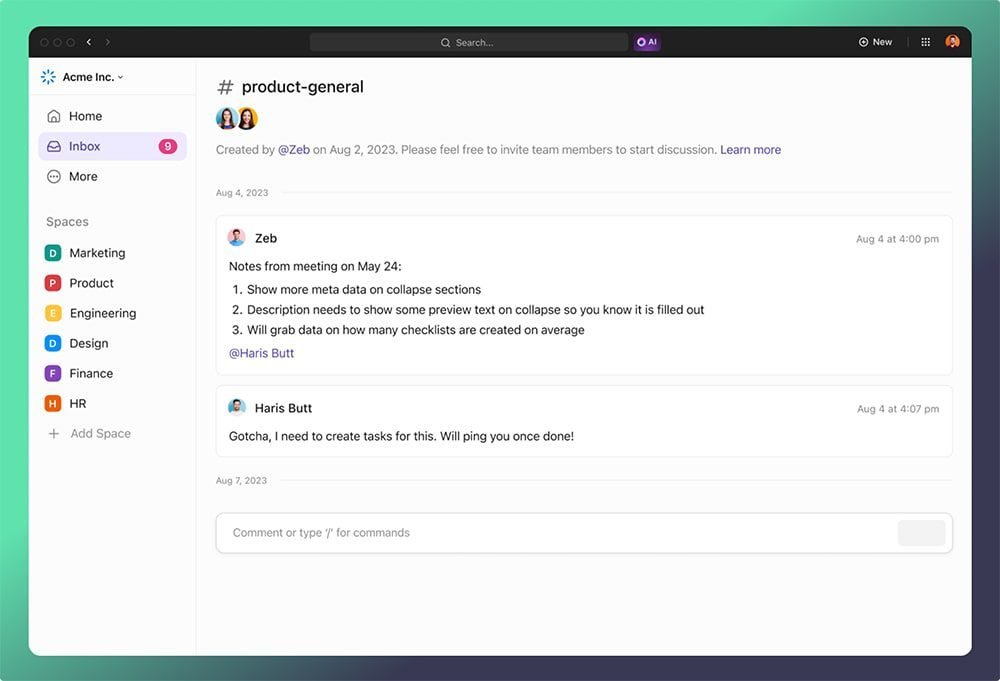The width and height of the screenshot is (1000, 681).
Task: Open the apps grid icon
Action: (x=925, y=42)
